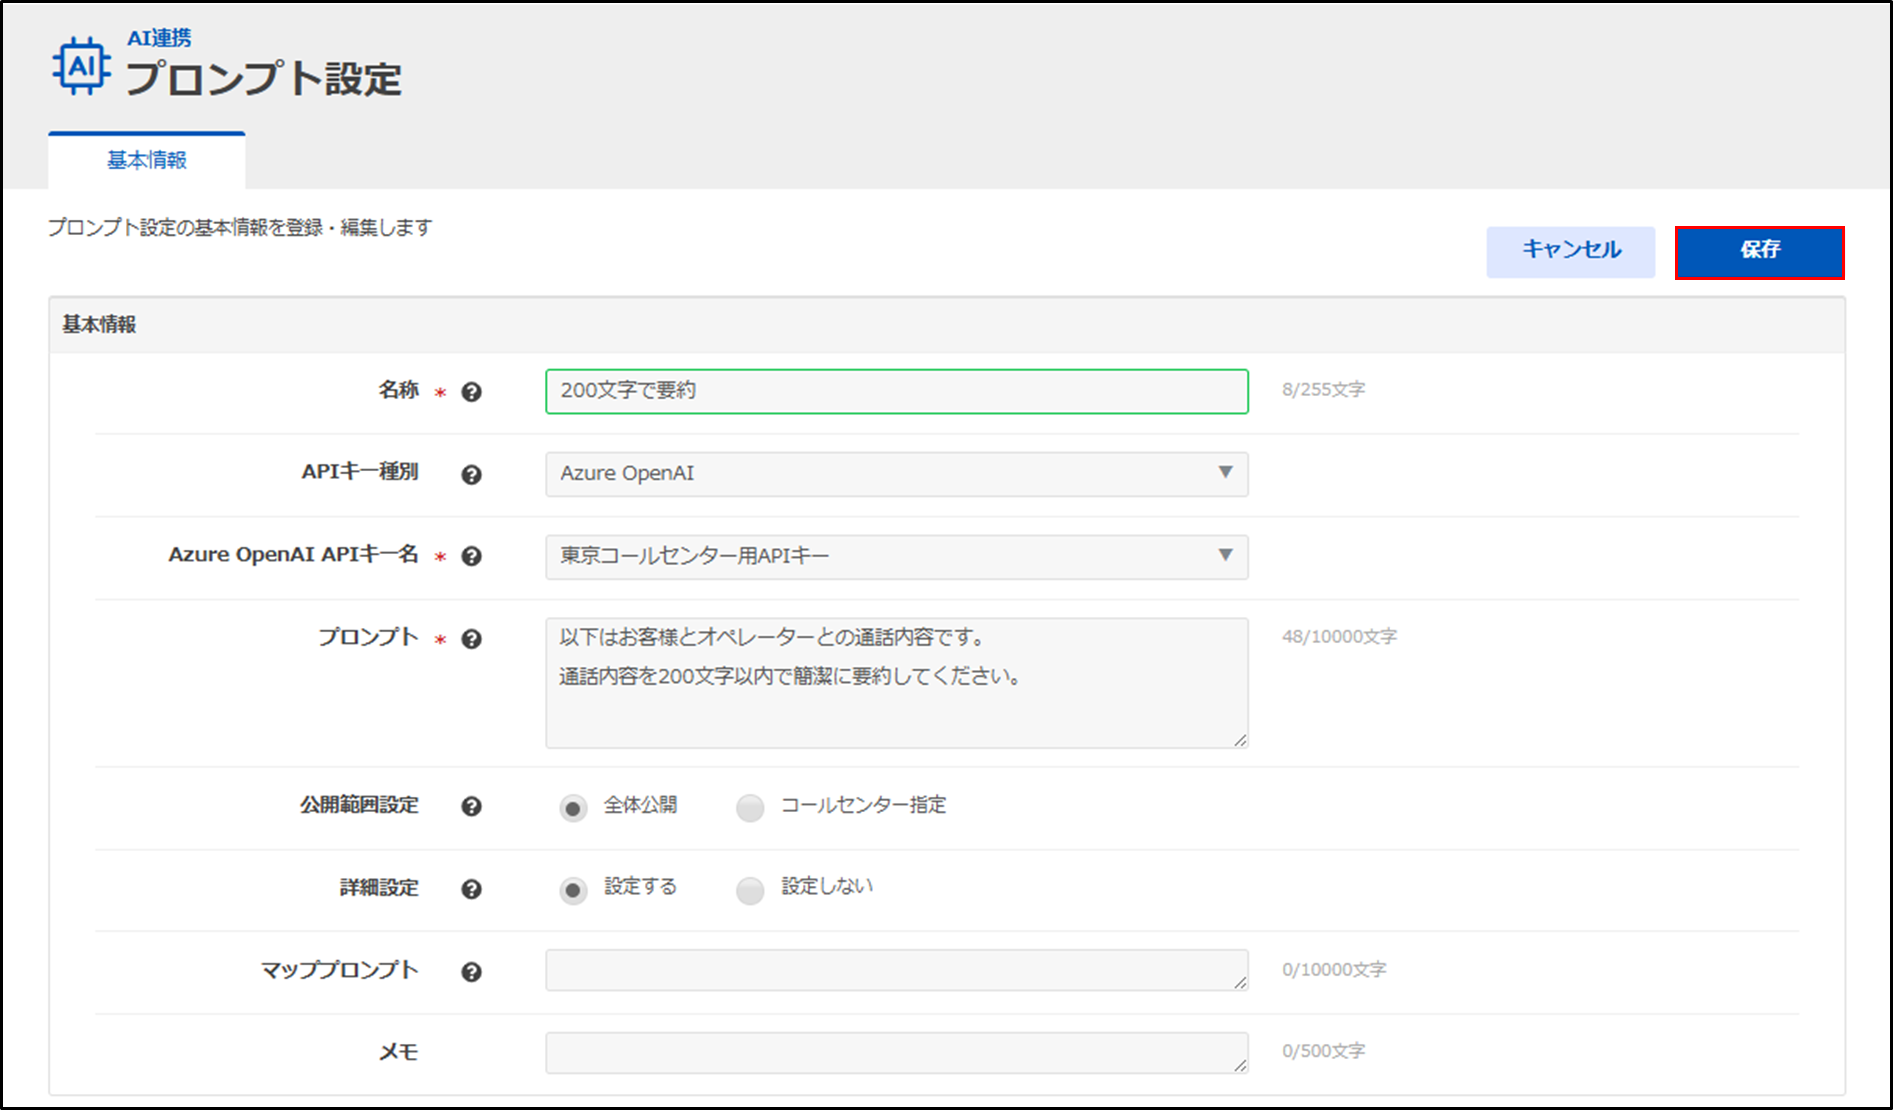Click help icon next to プロンプト label

tap(471, 639)
